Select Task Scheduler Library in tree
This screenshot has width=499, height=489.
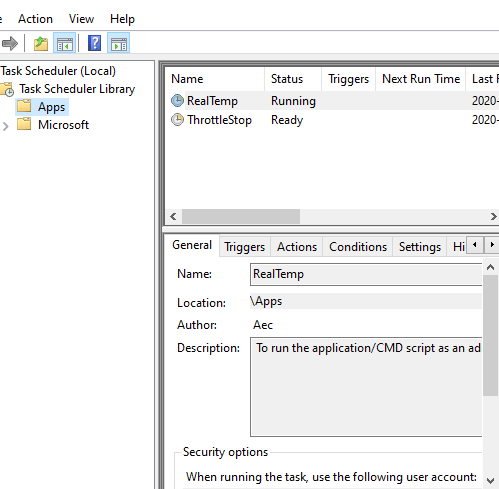(x=77, y=89)
